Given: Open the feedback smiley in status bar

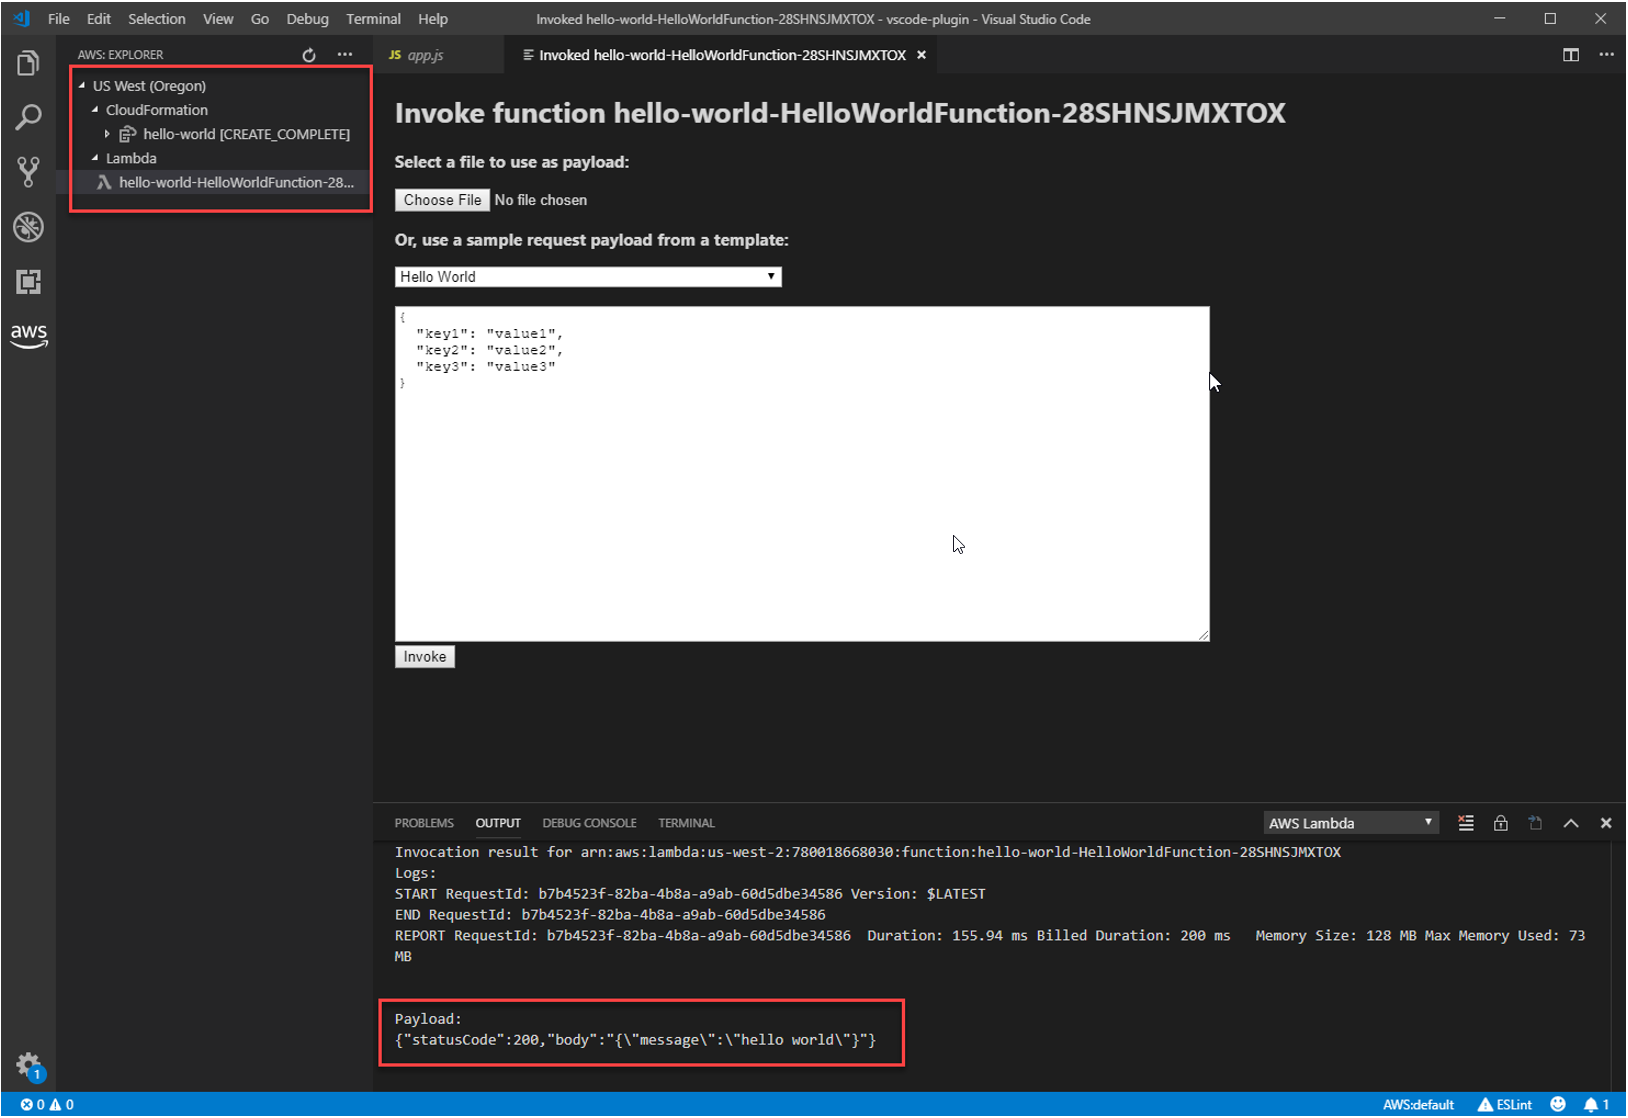Looking at the screenshot, I should [x=1558, y=1105].
